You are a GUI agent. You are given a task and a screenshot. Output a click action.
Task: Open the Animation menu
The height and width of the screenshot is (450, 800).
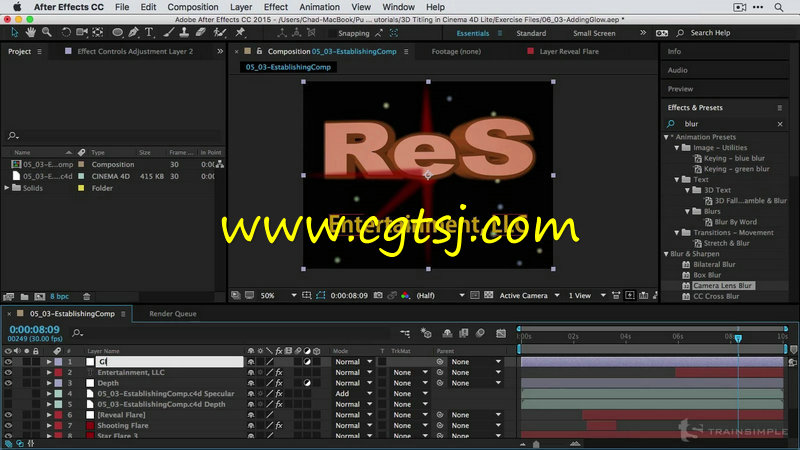point(319,7)
